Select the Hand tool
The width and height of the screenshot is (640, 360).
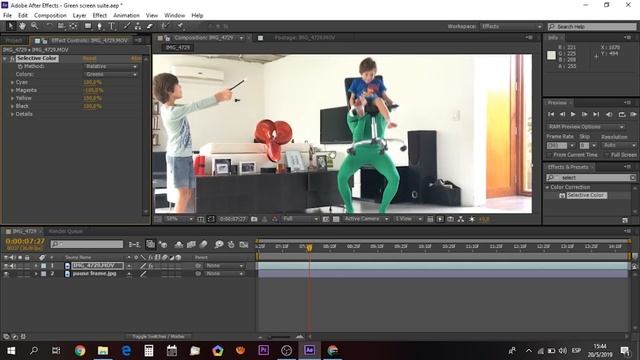coord(22,26)
